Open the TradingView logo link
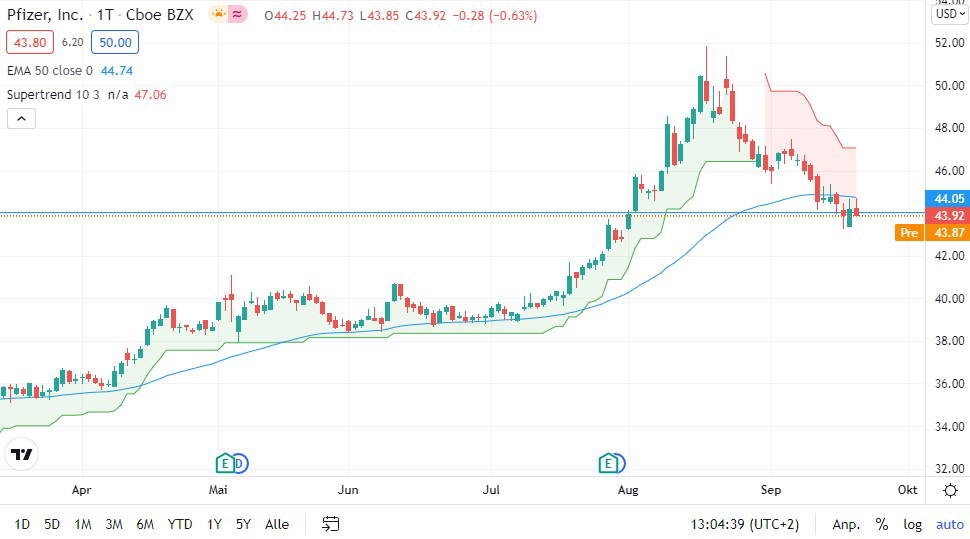This screenshot has width=970, height=539. tap(22, 455)
